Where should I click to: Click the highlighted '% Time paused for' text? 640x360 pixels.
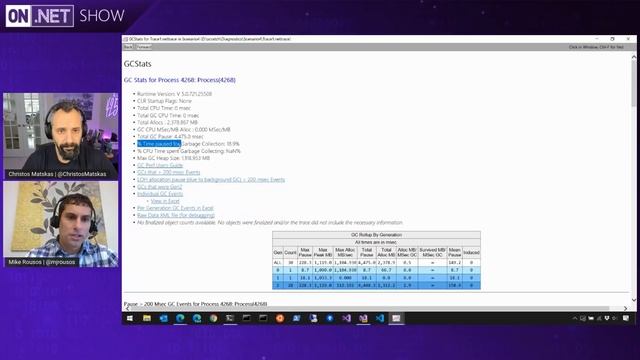click(x=159, y=144)
